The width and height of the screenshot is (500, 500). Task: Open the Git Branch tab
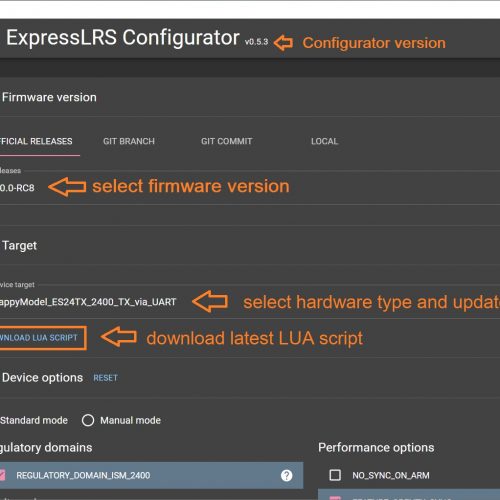tap(129, 141)
